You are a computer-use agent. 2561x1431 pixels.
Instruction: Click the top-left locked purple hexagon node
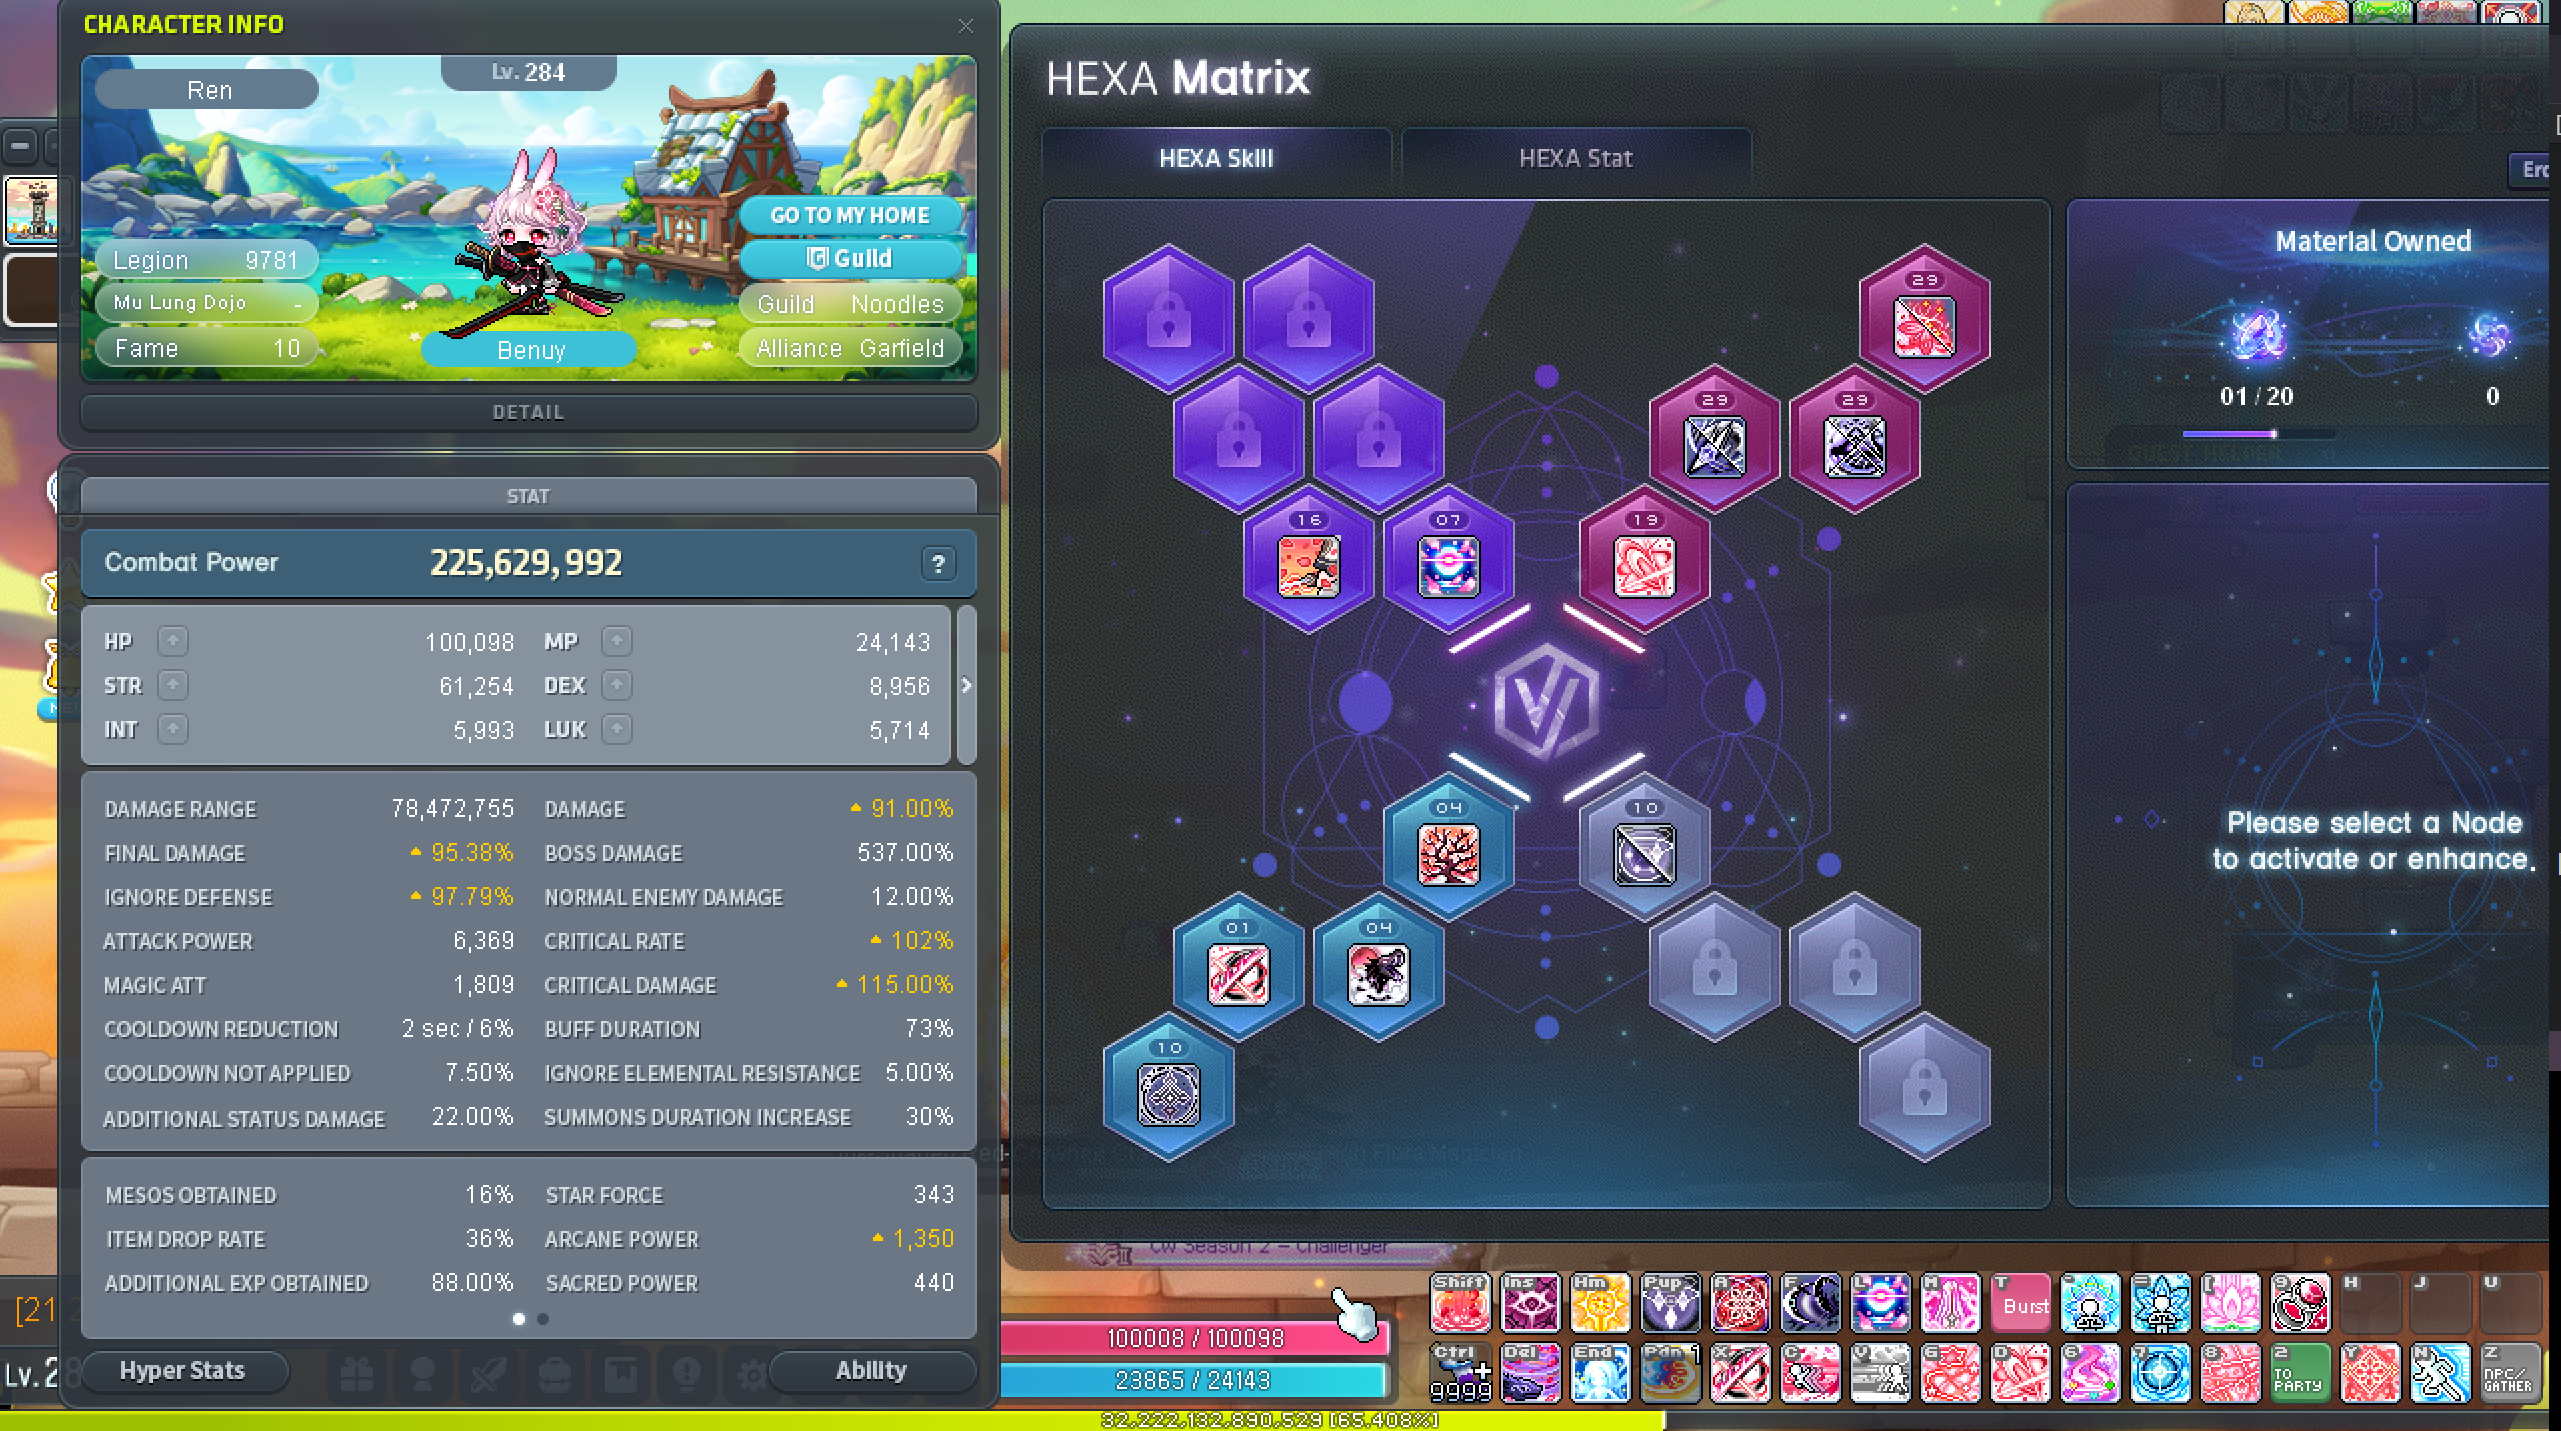1168,318
